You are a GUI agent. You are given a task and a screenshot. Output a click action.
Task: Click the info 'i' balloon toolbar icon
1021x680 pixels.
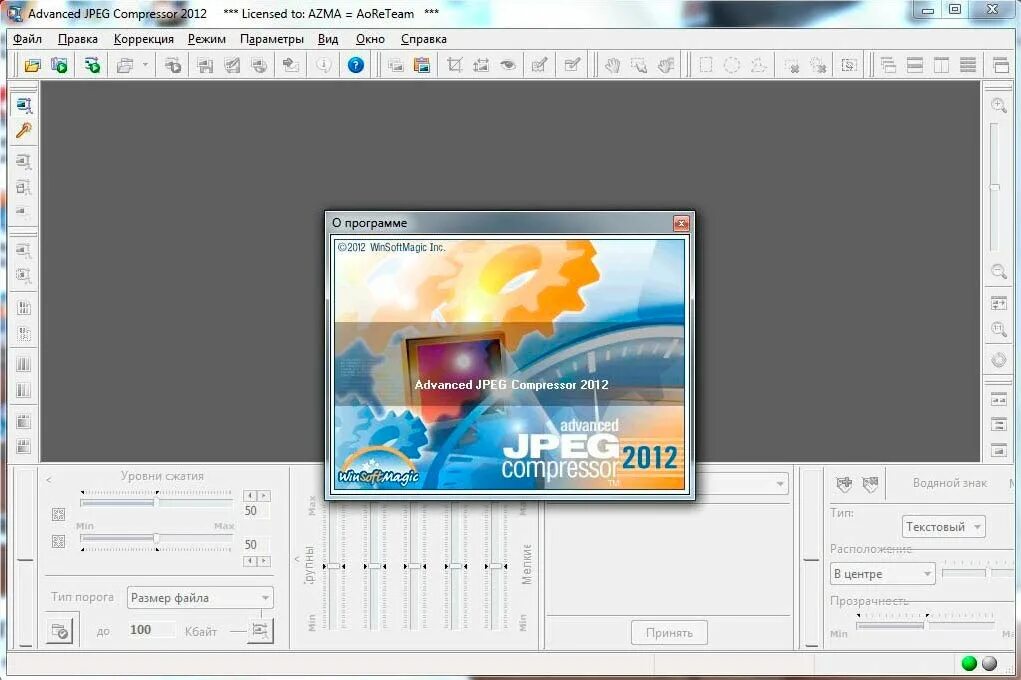click(324, 65)
